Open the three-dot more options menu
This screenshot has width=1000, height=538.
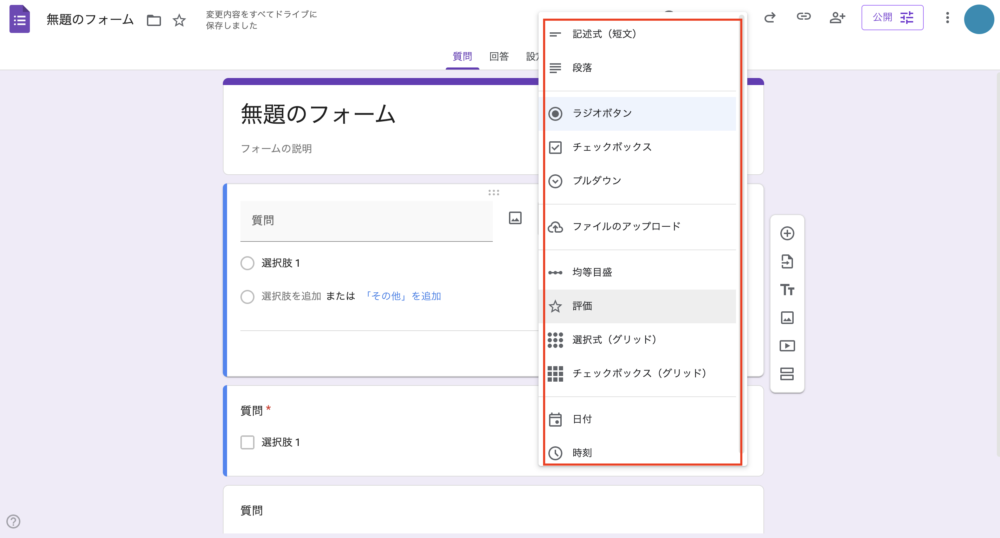click(x=947, y=18)
